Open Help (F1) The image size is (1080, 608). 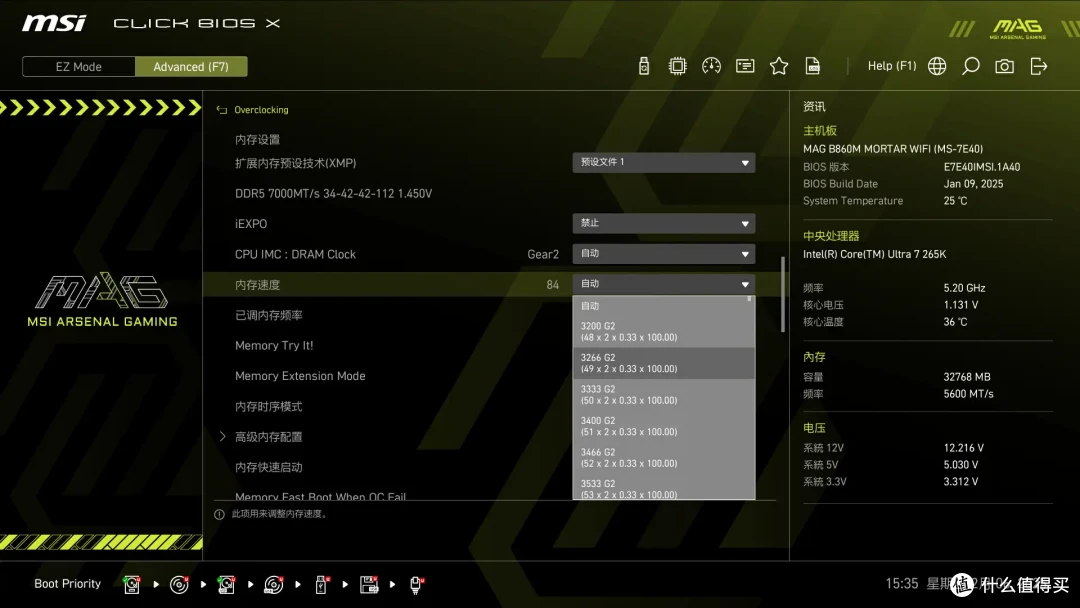tap(892, 66)
